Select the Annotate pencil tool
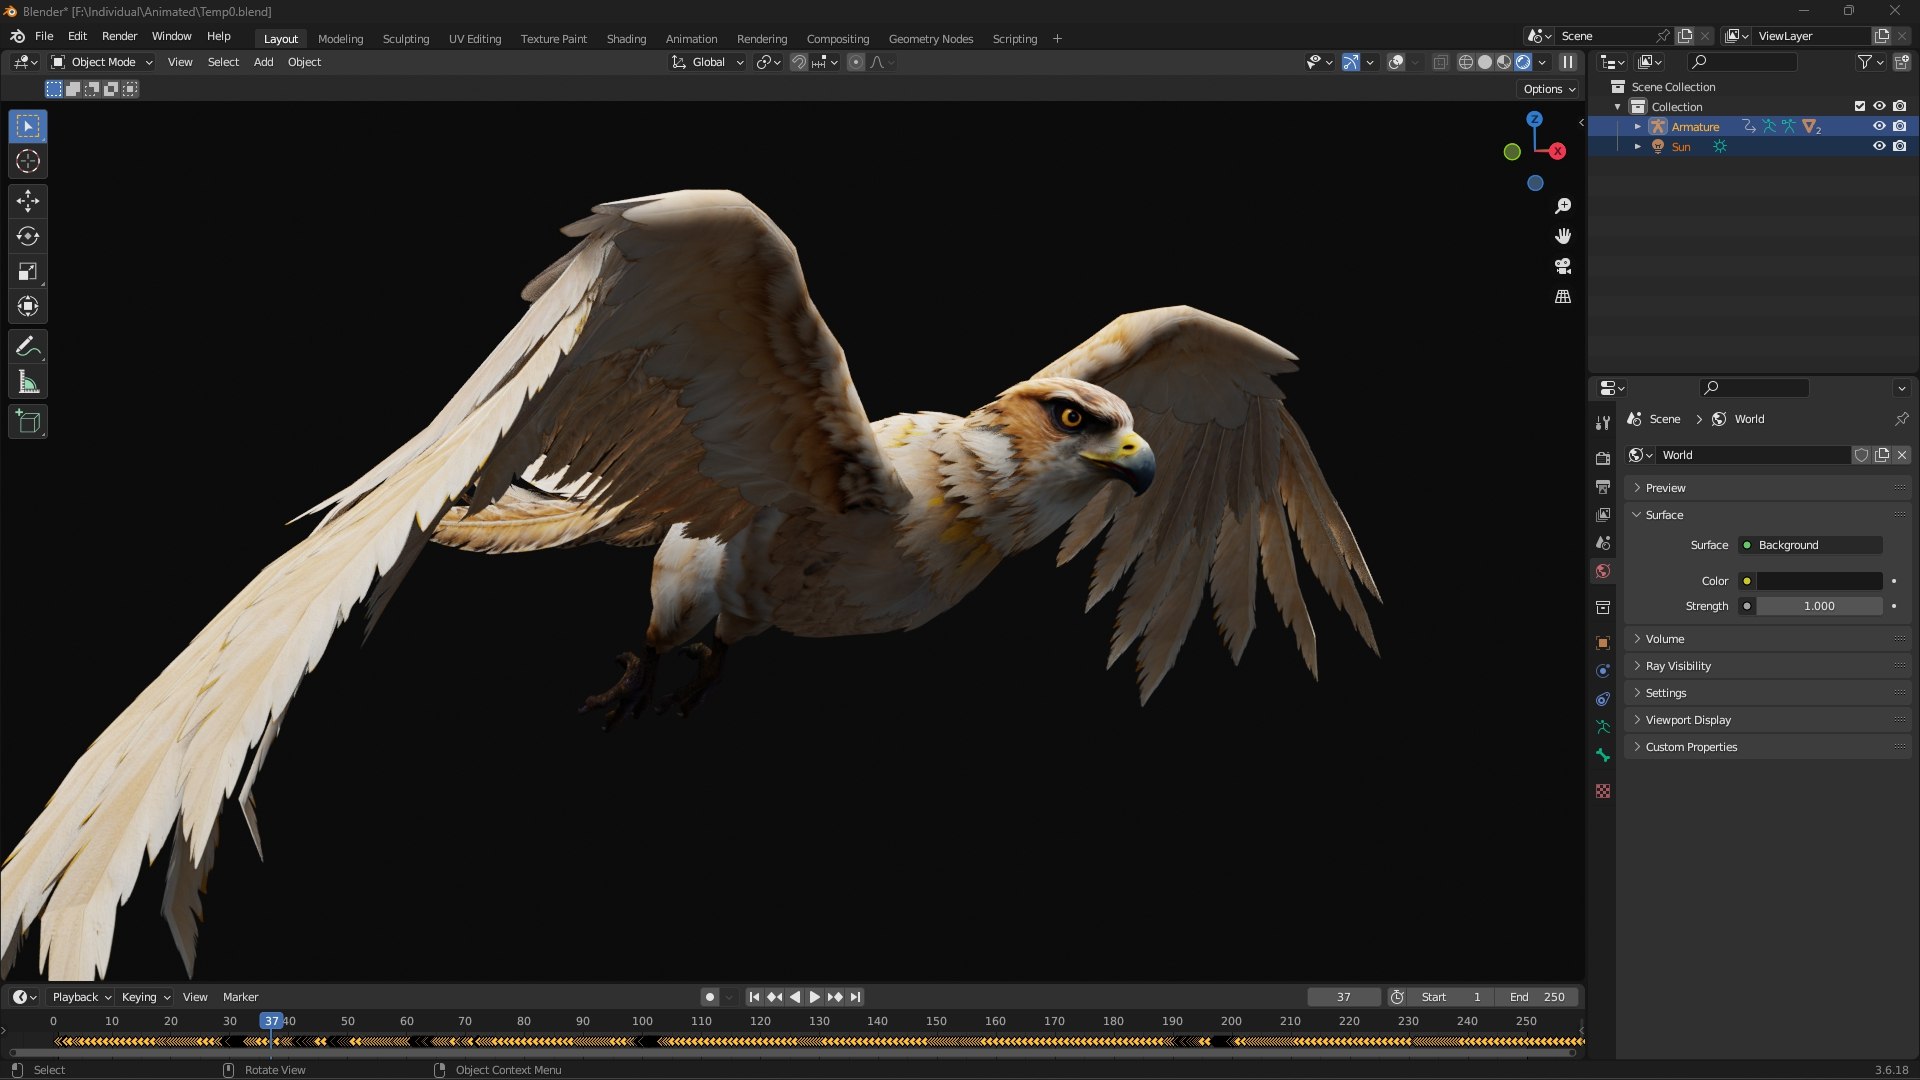Viewport: 1920px width, 1080px height. 28,347
